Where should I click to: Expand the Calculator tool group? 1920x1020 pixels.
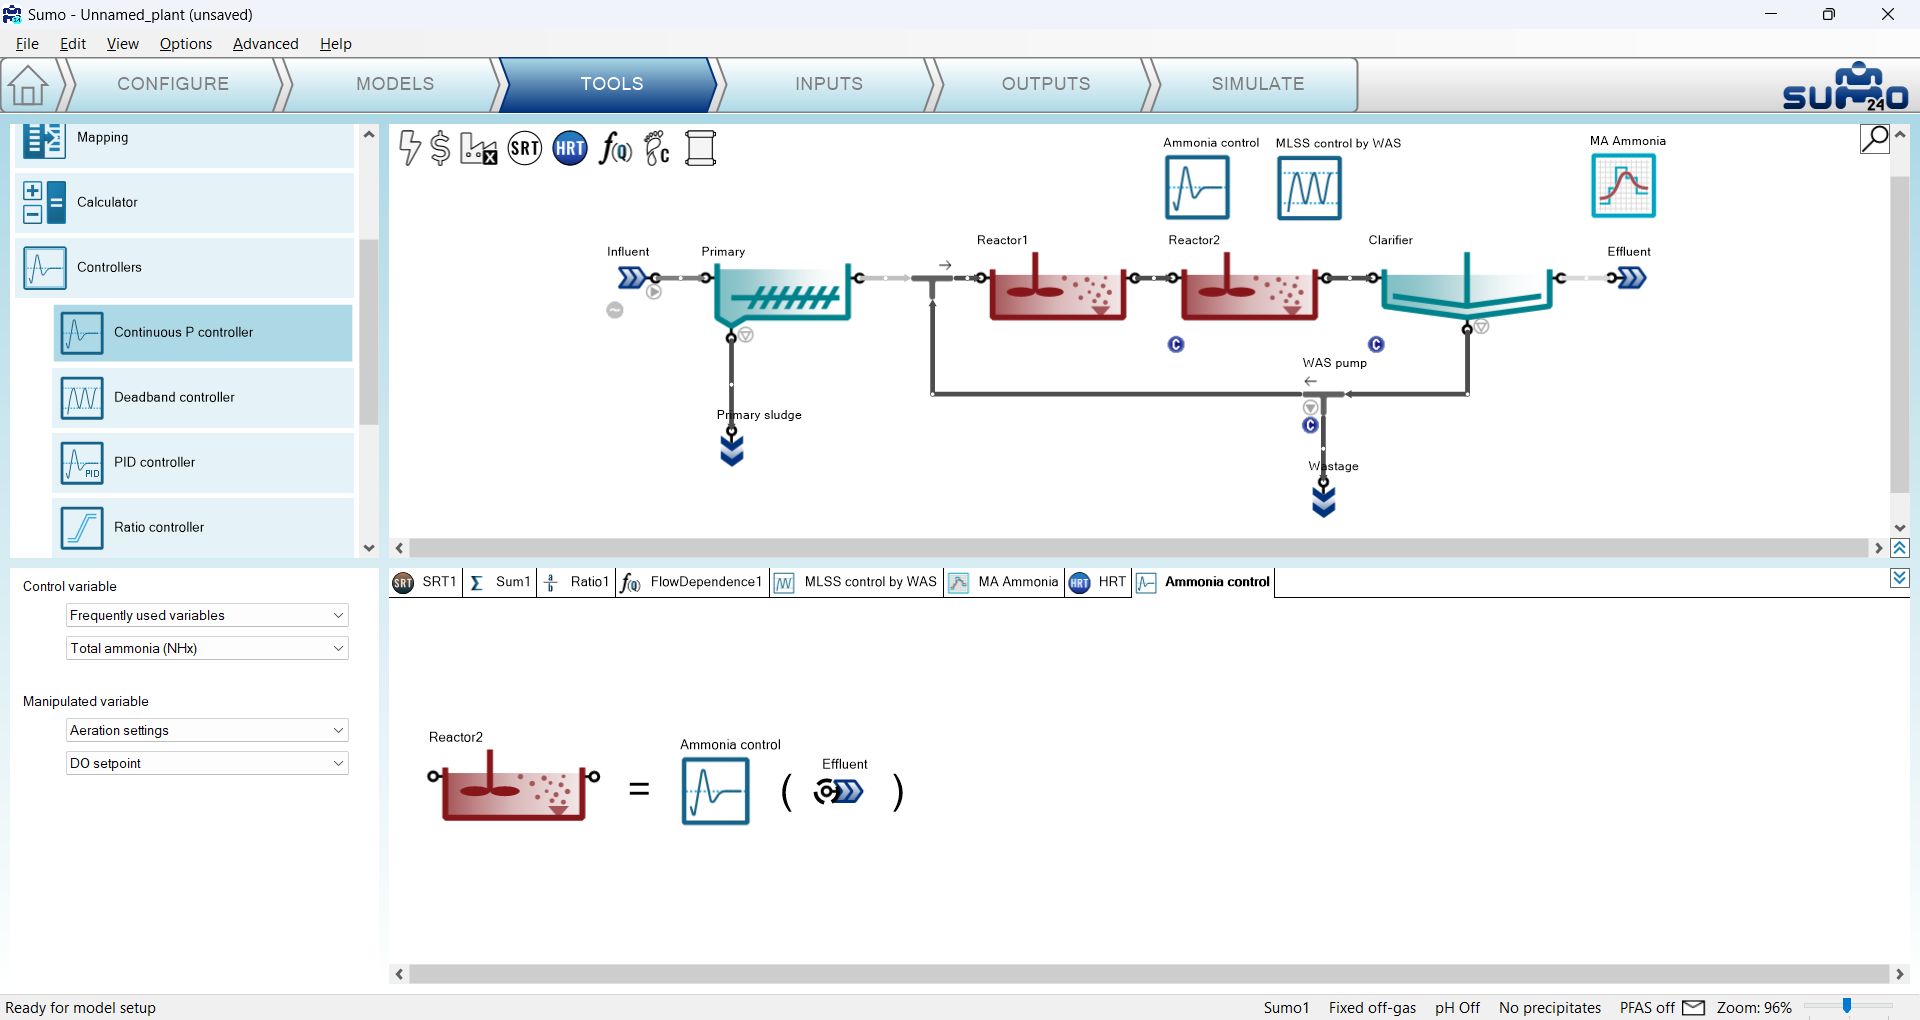click(x=185, y=202)
